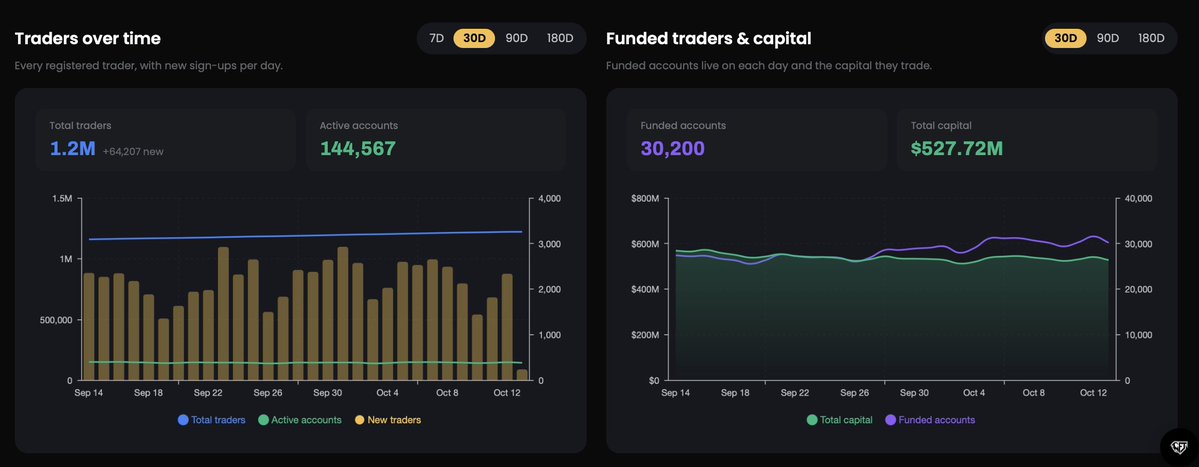
Task: Click the short last bar after Oct 12
Action: [x=522, y=375]
